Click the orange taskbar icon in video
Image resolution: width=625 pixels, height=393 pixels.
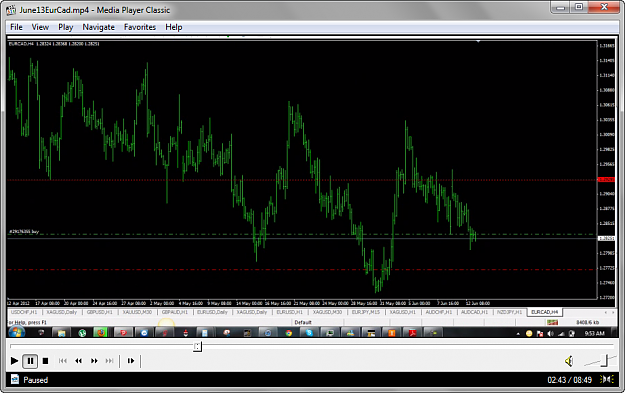click(392, 332)
